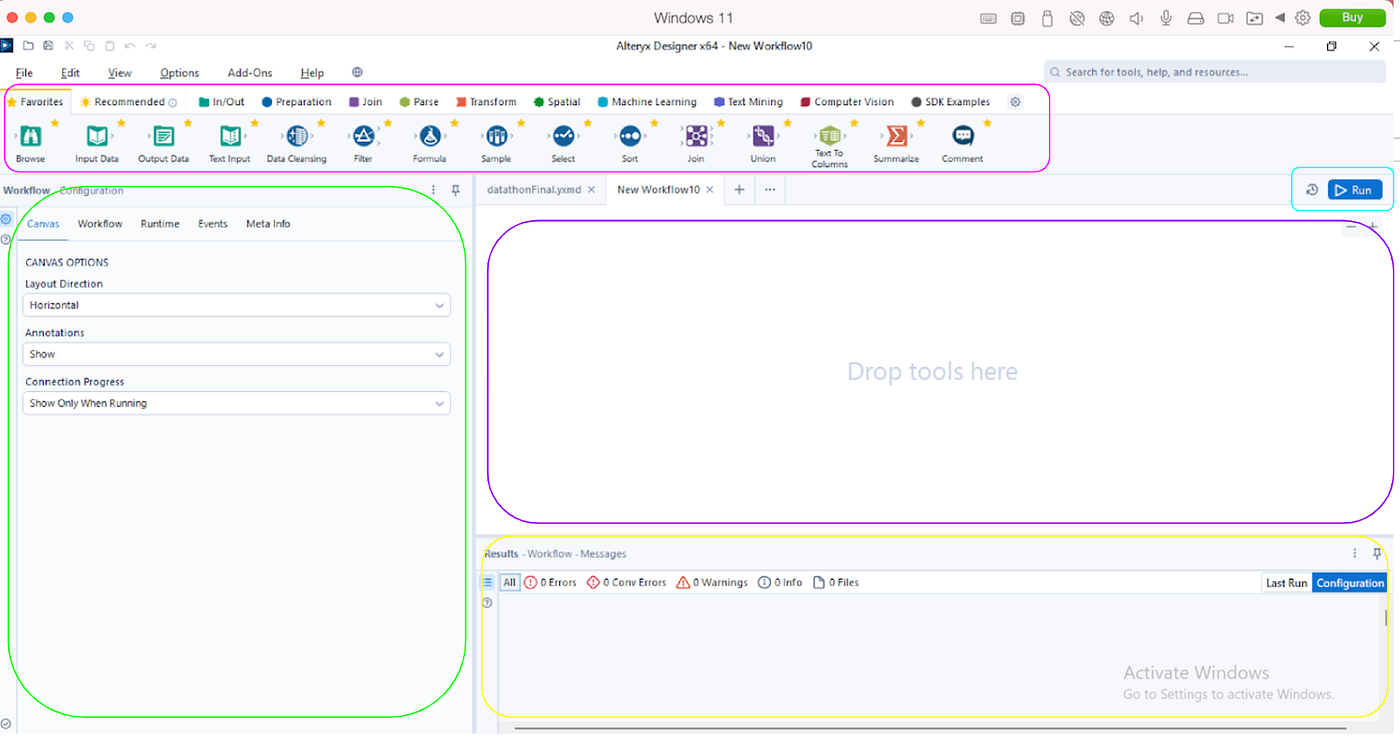Open the File menu
This screenshot has height=738, width=1400.
[x=24, y=73]
